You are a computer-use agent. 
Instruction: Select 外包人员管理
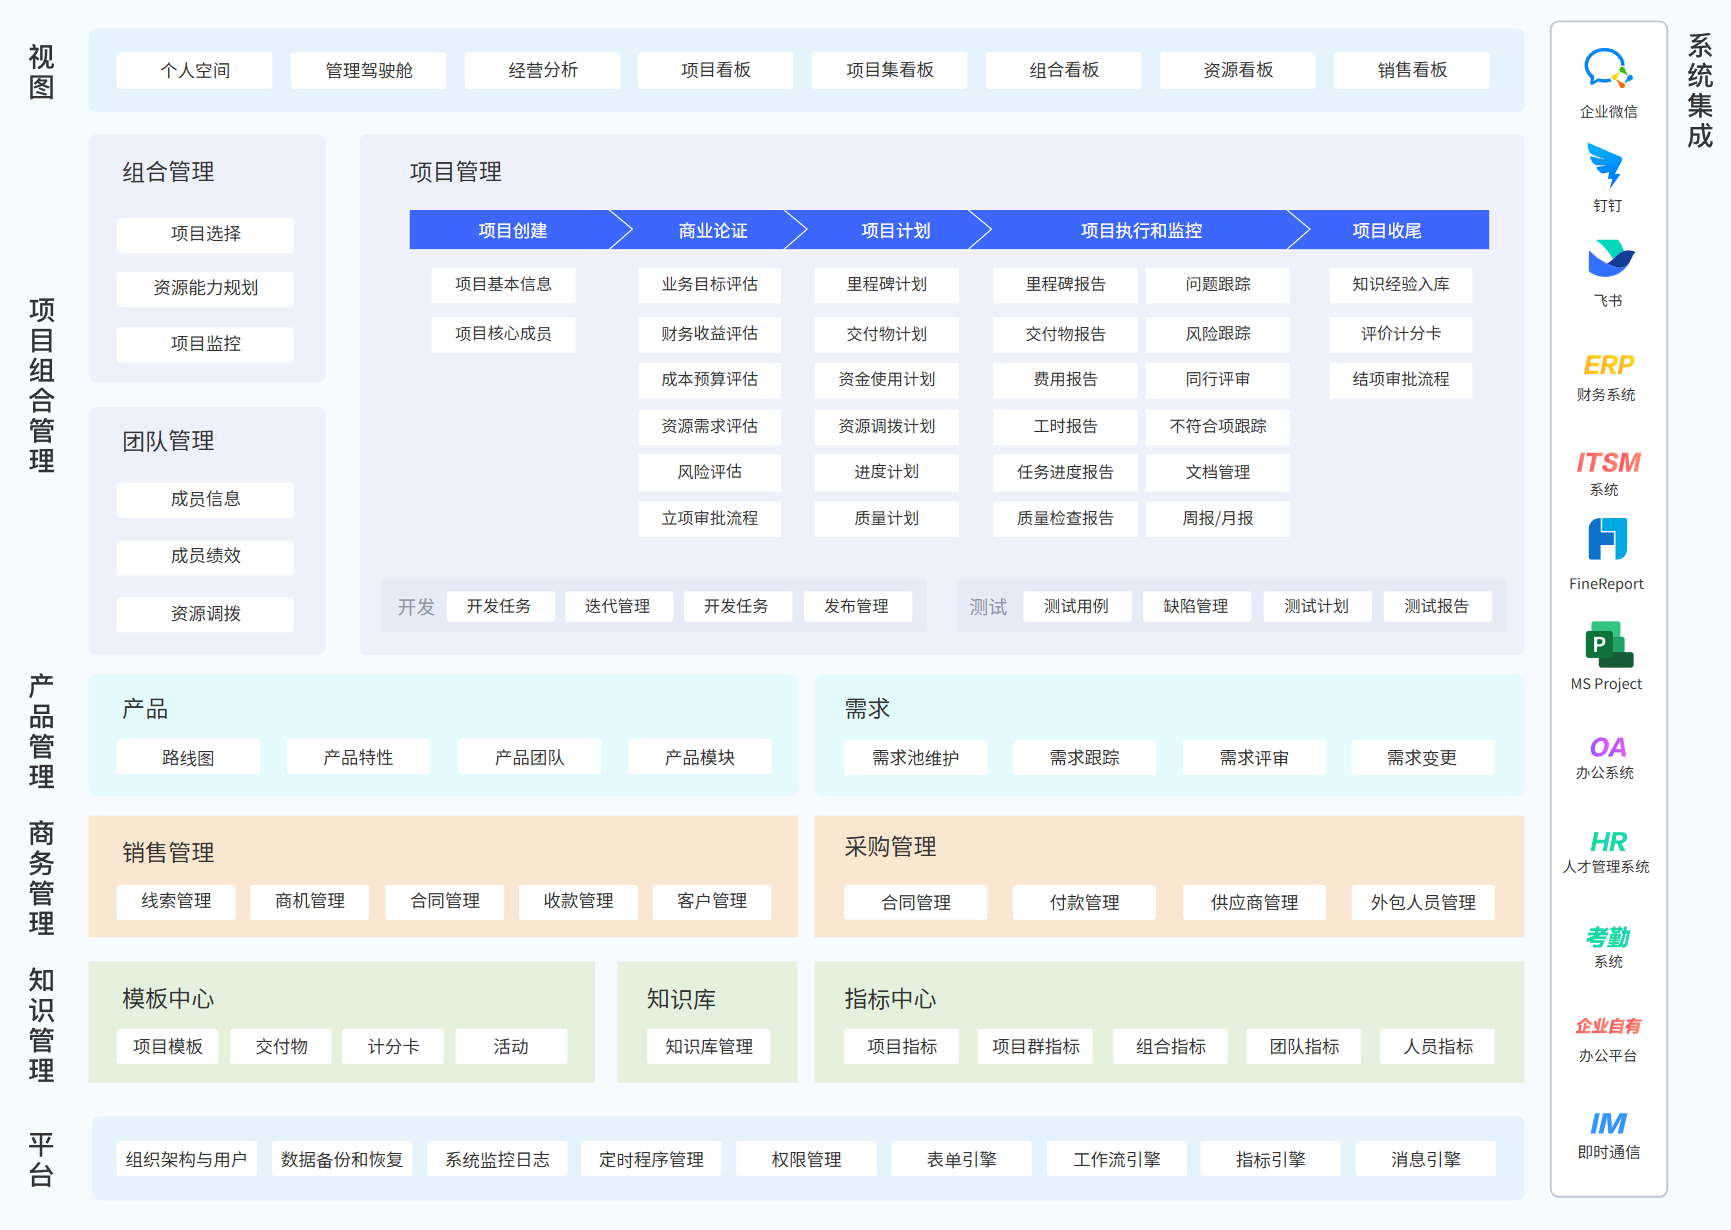(x=1422, y=903)
